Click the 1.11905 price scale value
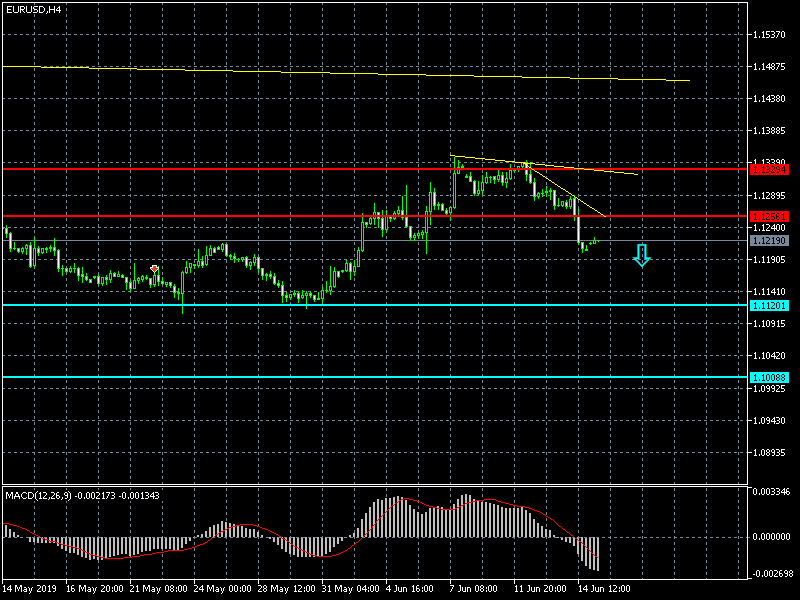The width and height of the screenshot is (800, 600). coord(769,260)
